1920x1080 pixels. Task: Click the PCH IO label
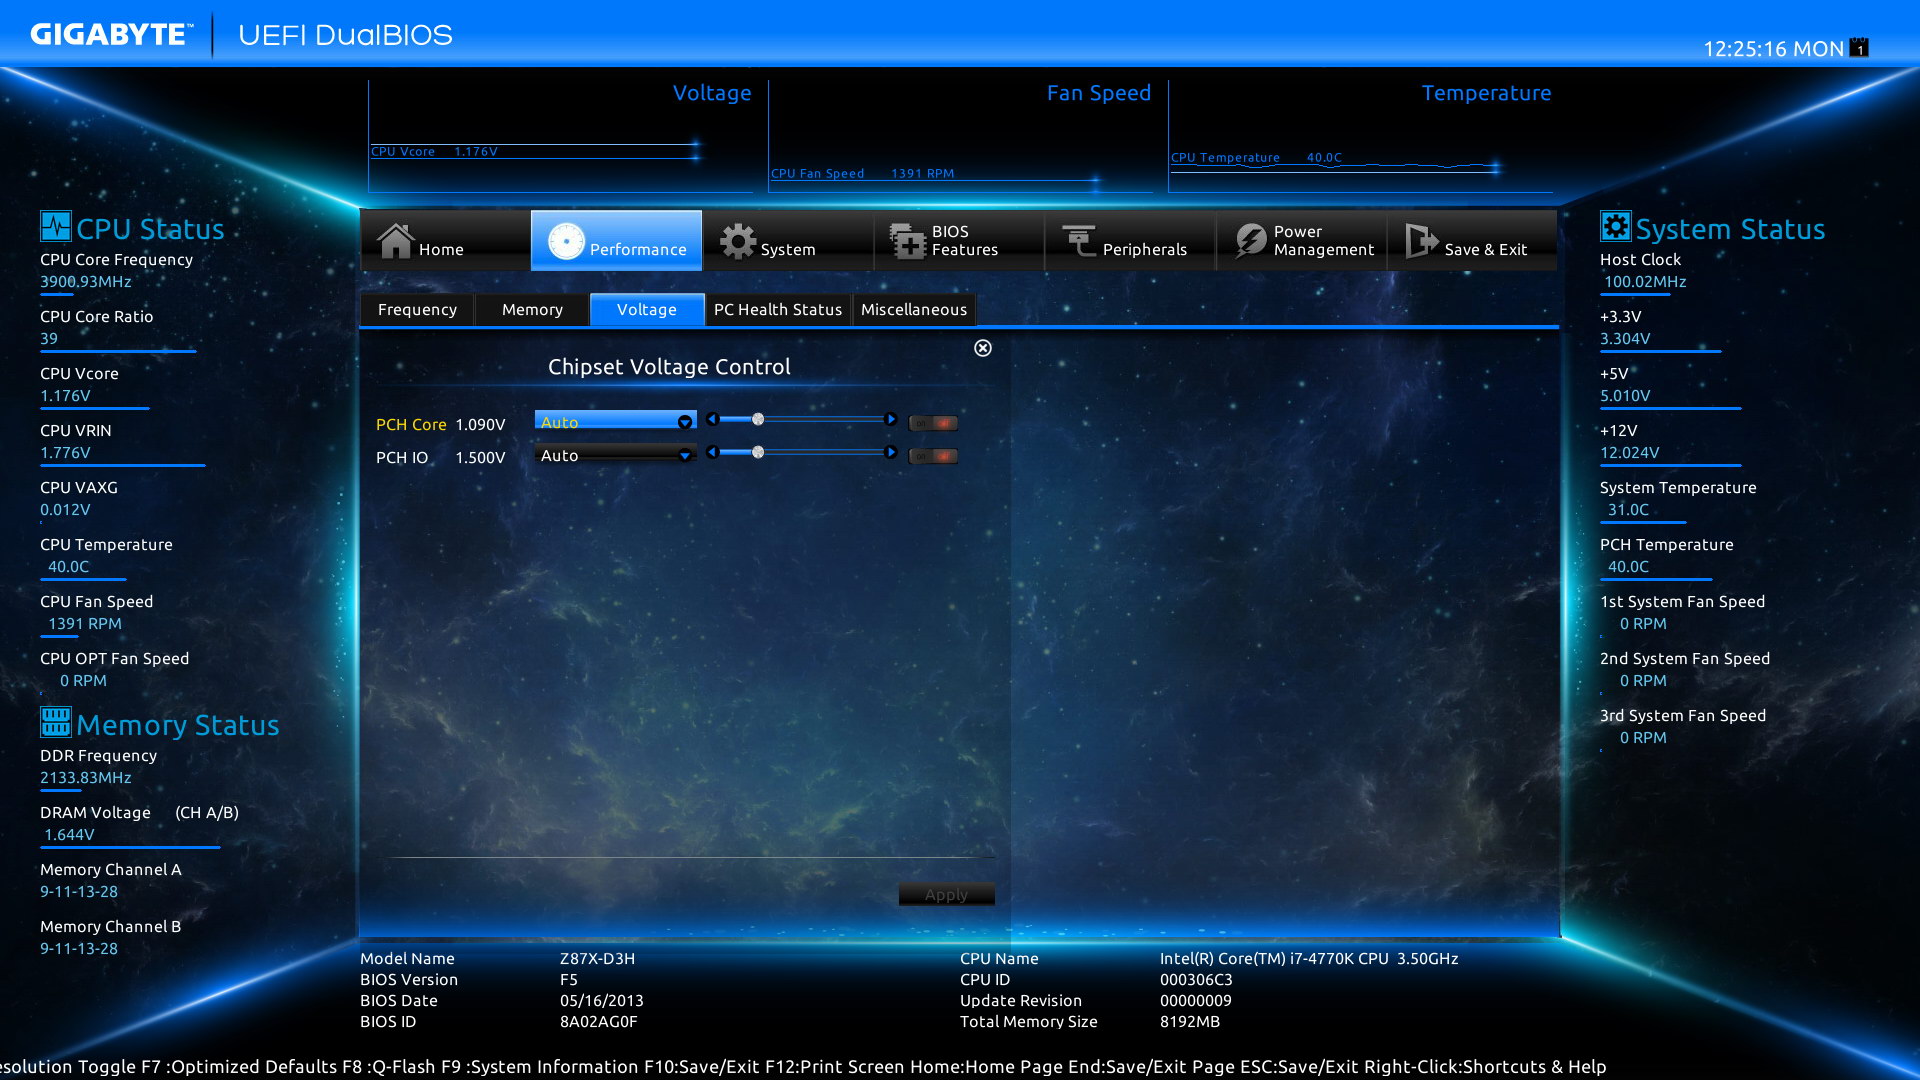click(x=402, y=457)
